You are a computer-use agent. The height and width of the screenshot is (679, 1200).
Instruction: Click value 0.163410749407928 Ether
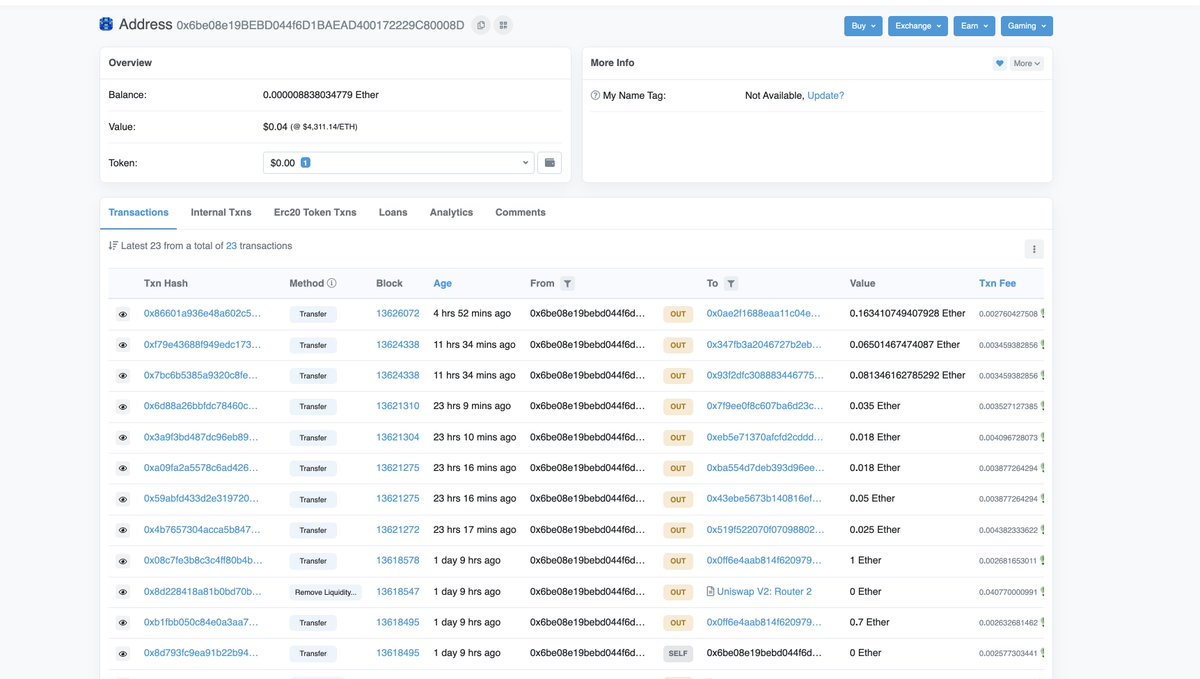point(908,314)
